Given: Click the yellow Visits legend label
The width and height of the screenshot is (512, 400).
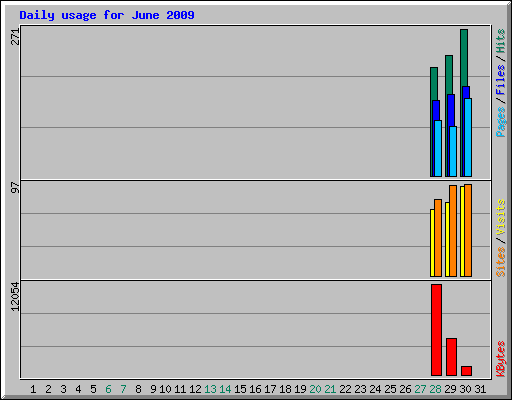Looking at the screenshot, I should (500, 217).
